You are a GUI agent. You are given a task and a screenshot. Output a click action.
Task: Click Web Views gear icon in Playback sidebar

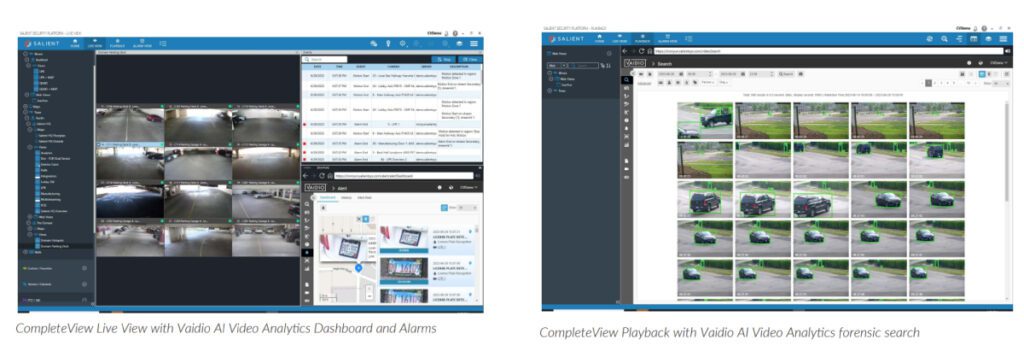point(609,54)
